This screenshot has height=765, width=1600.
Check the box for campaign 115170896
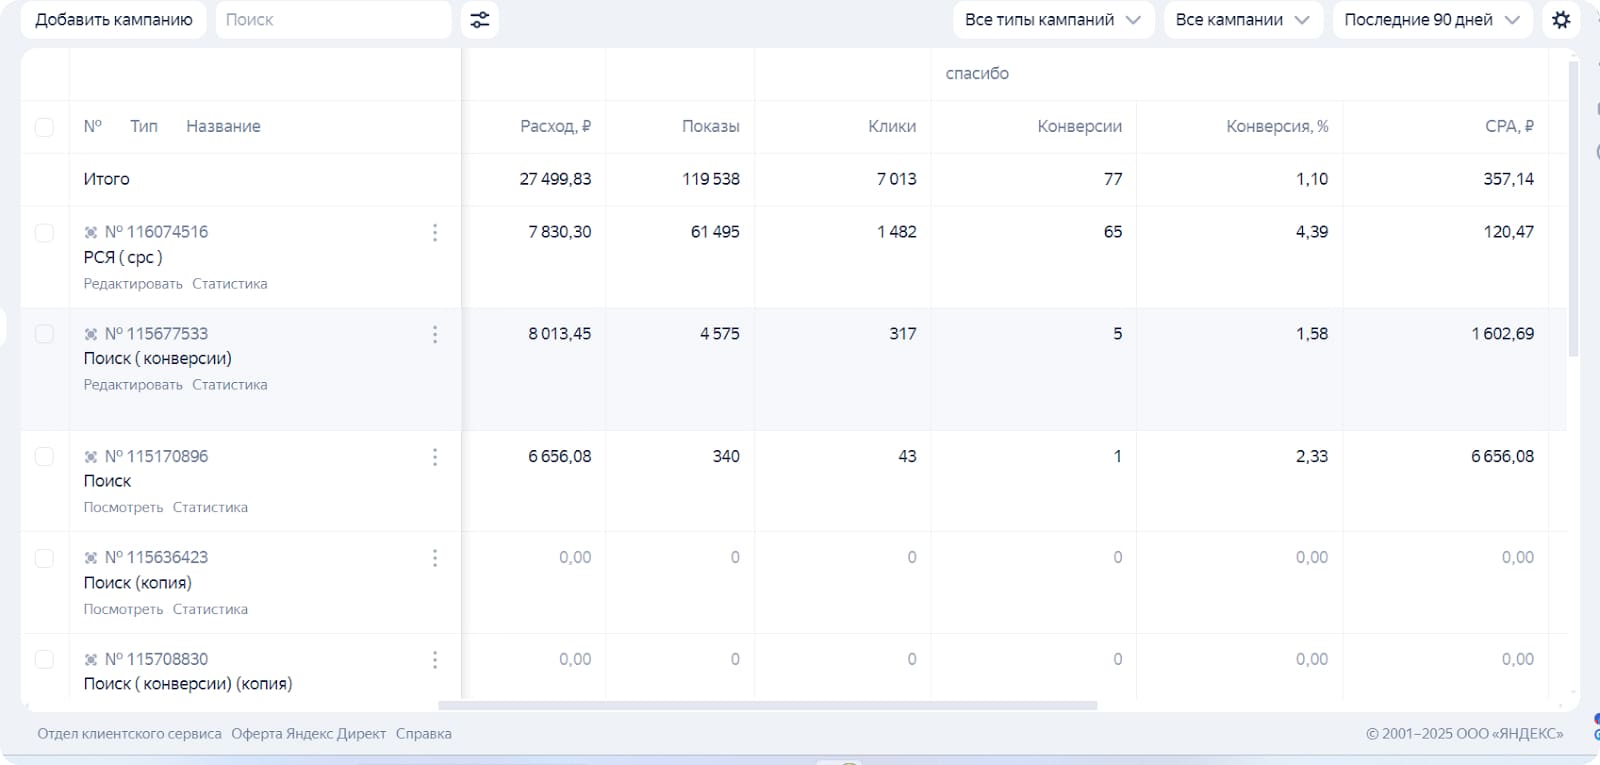point(44,457)
